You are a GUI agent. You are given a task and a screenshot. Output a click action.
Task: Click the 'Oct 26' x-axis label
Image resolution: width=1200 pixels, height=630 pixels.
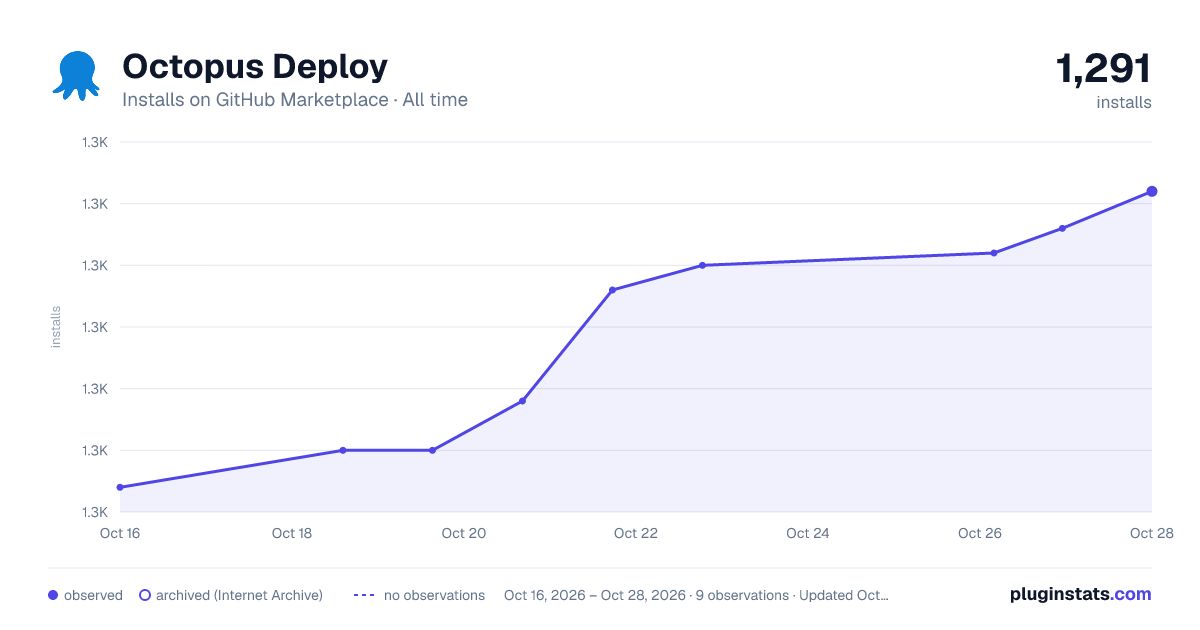pyautogui.click(x=980, y=533)
